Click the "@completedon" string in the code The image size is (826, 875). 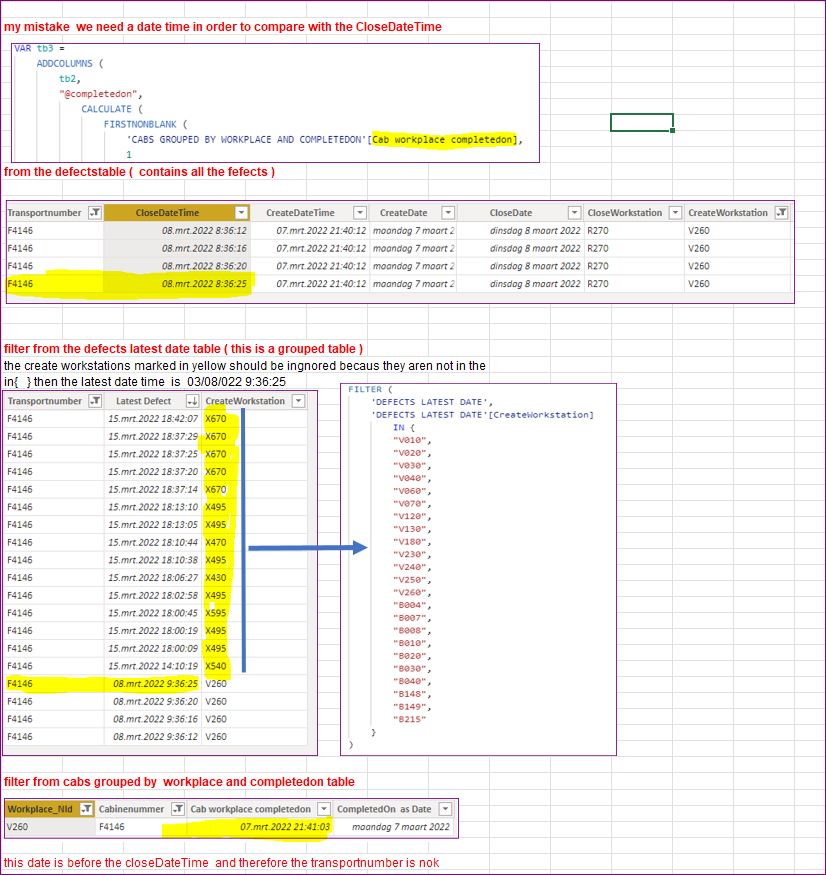(98, 94)
